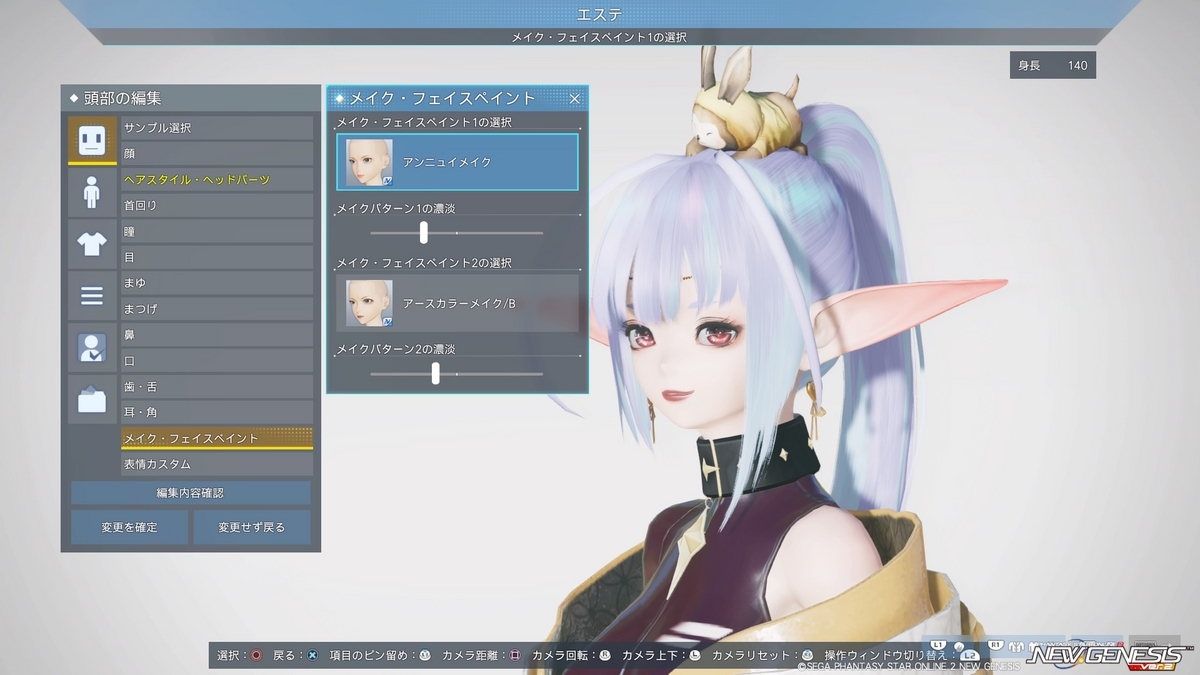This screenshot has width=1200, height=675.
Task: Click the カメラ回転 stick hint icon
Action: 604,655
